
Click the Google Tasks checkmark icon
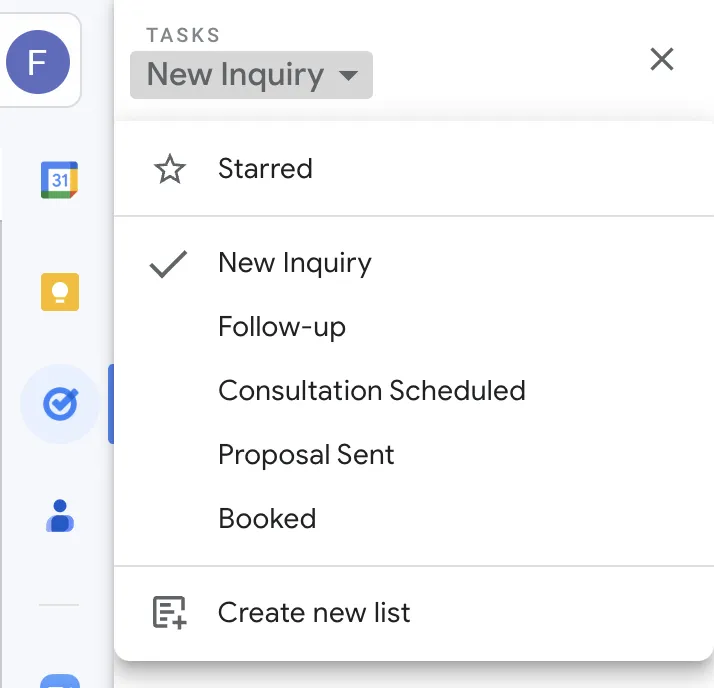point(59,405)
